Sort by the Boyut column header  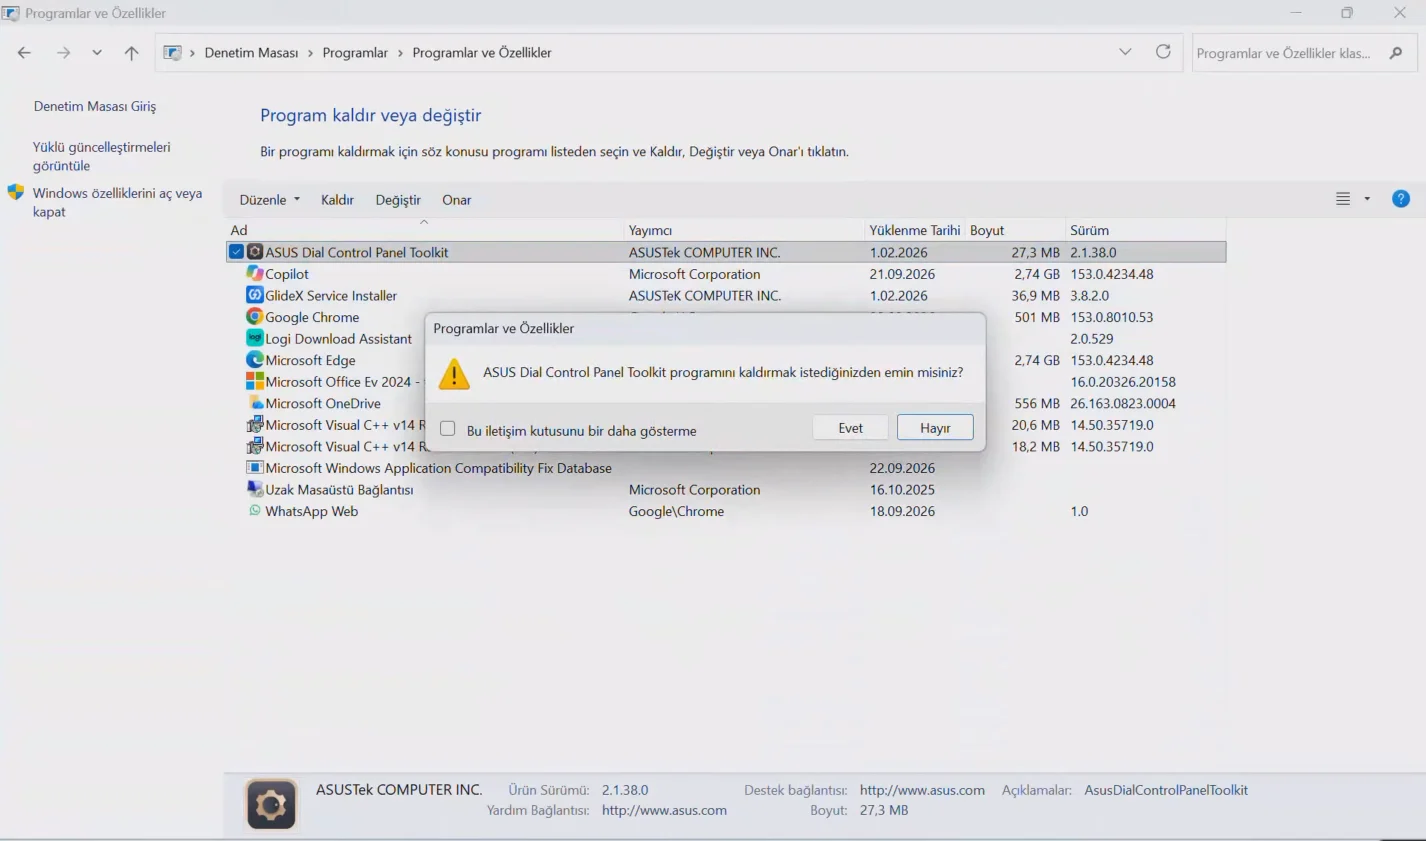tap(1014, 230)
